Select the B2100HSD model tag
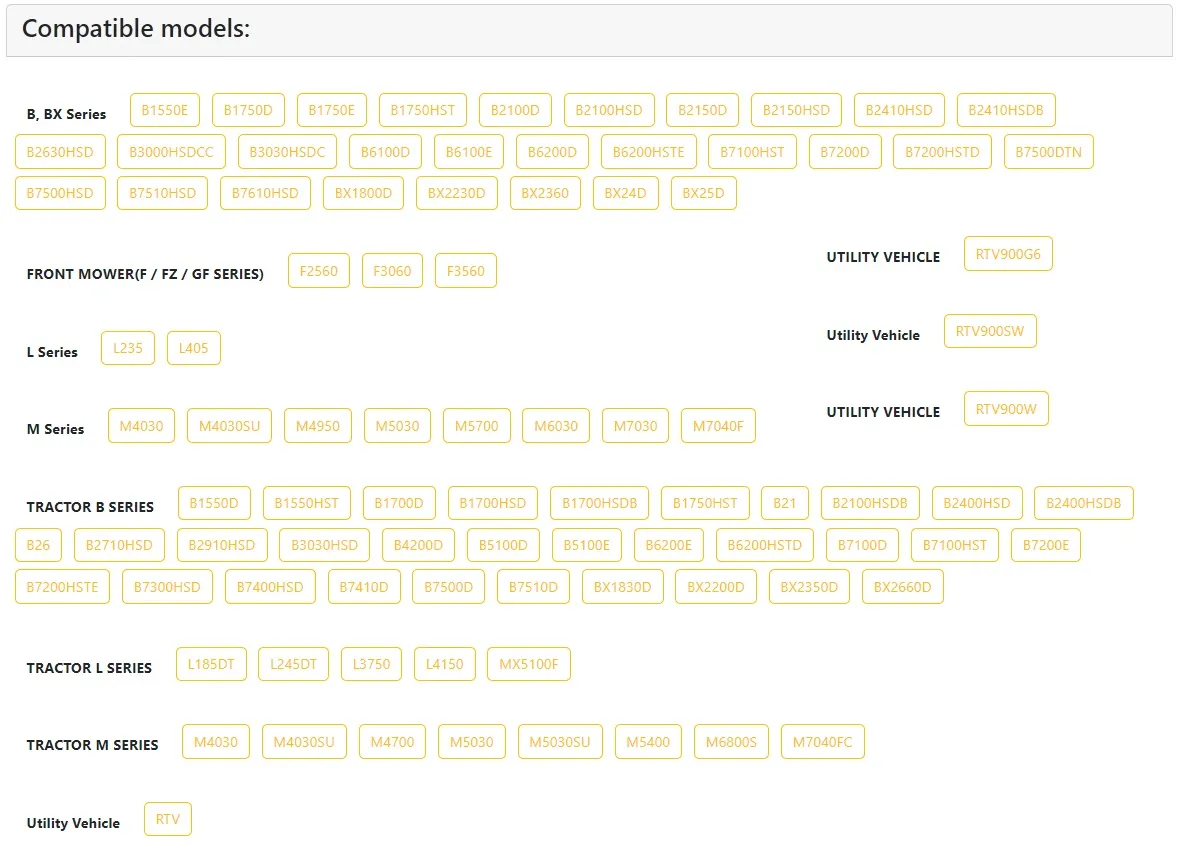 pos(609,110)
